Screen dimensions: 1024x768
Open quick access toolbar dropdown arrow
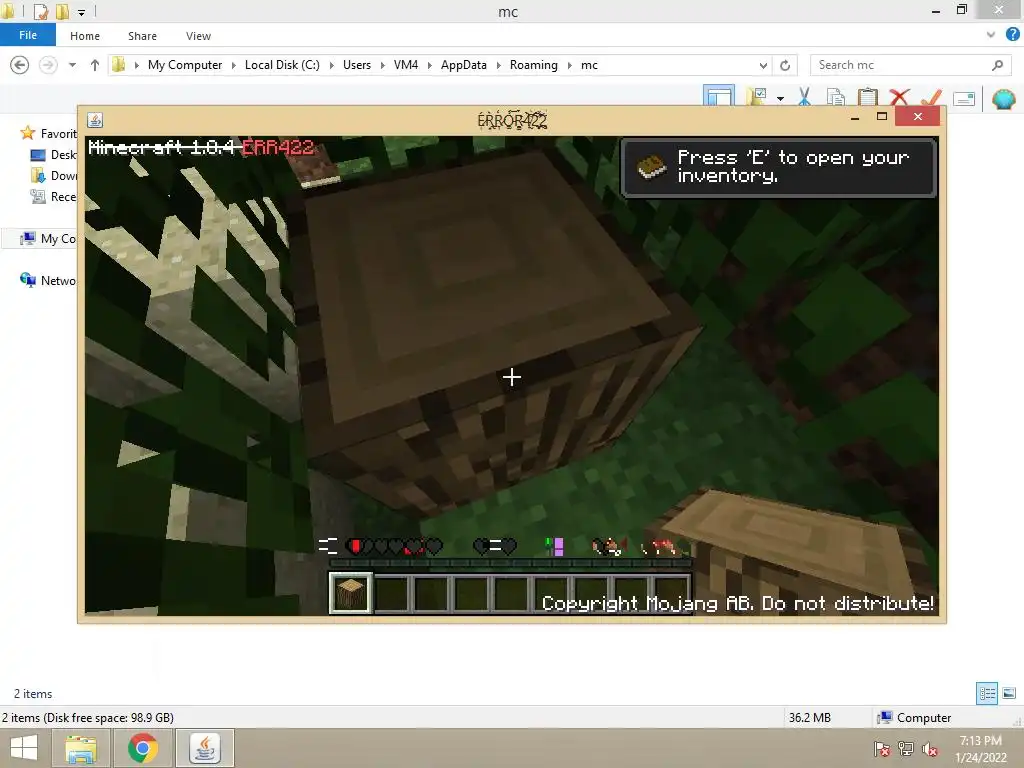(x=81, y=12)
